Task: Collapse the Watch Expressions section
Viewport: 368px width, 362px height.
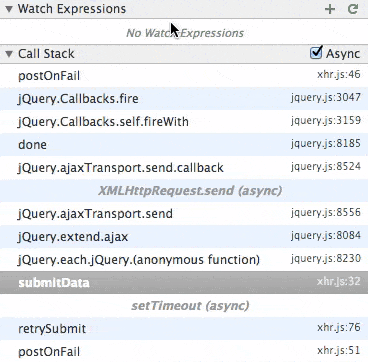Action: [9, 9]
